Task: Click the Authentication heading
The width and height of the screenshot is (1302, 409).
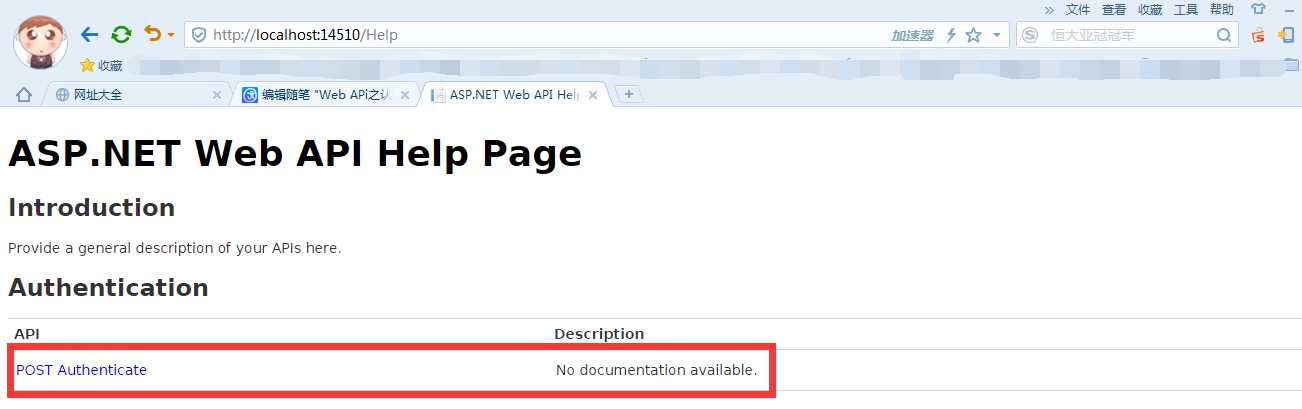Action: (108, 288)
